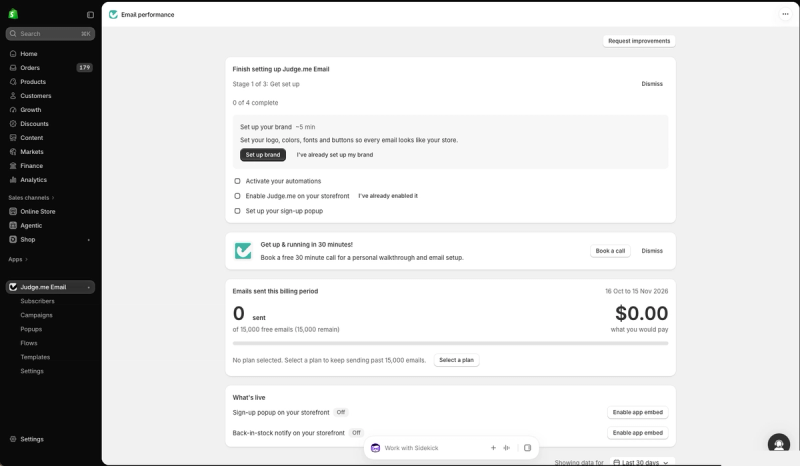The width and height of the screenshot is (800, 466).
Task: Click the emails sent progress bar
Action: (450, 344)
